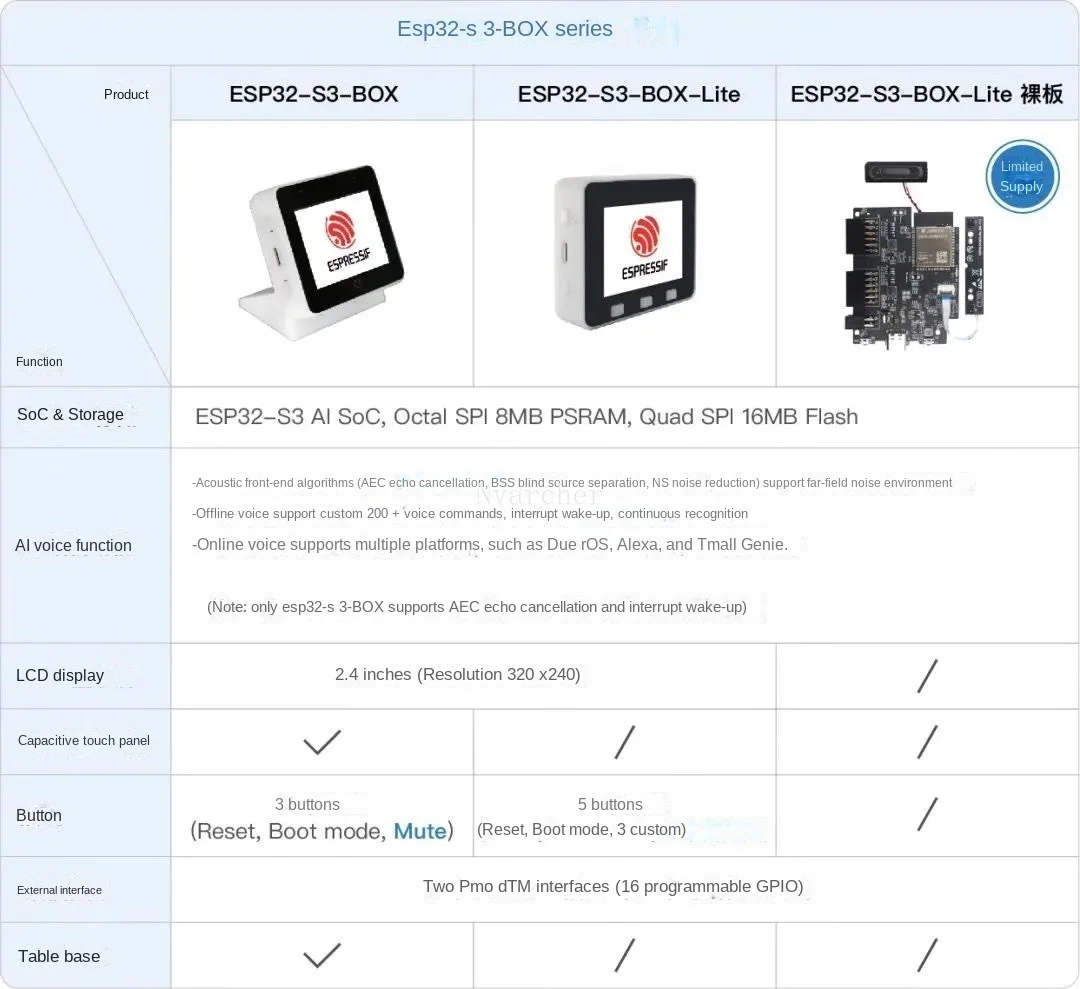Click the Two Pmod interfaces text
The image size is (1080, 989).
point(613,886)
